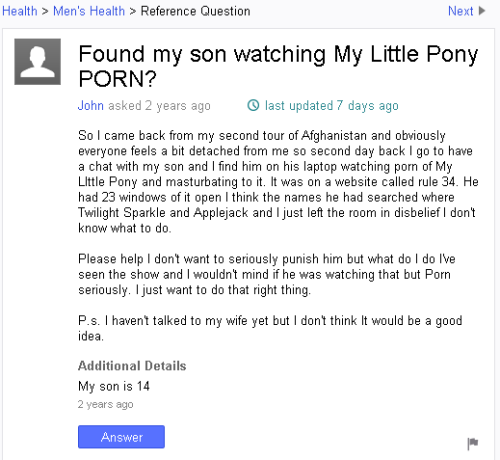The width and height of the screenshot is (500, 460).
Task: Click the Next arrow triangle icon
Action: click(x=482, y=11)
